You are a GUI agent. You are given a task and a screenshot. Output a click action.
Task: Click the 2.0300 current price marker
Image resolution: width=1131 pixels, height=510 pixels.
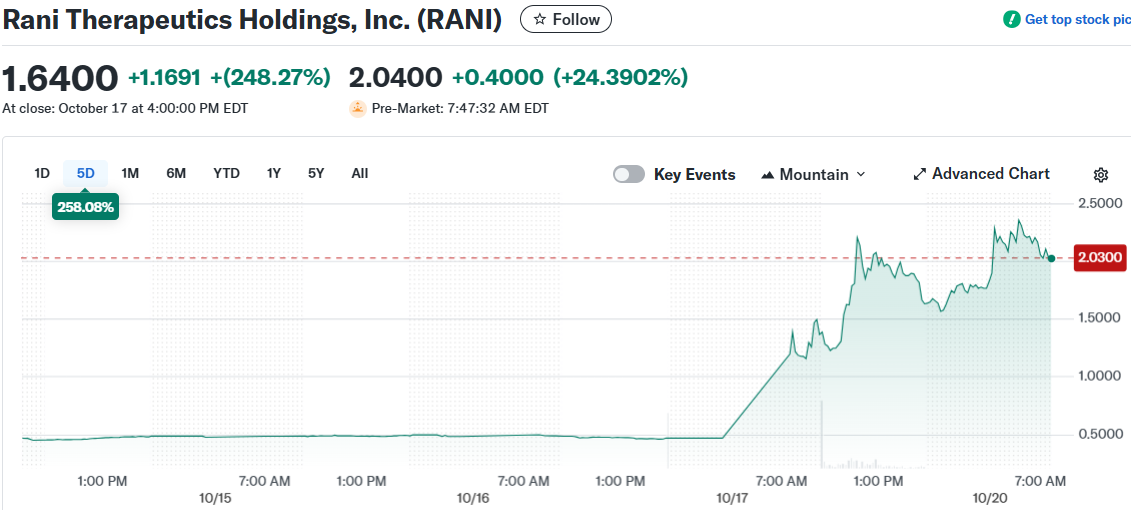point(1099,258)
